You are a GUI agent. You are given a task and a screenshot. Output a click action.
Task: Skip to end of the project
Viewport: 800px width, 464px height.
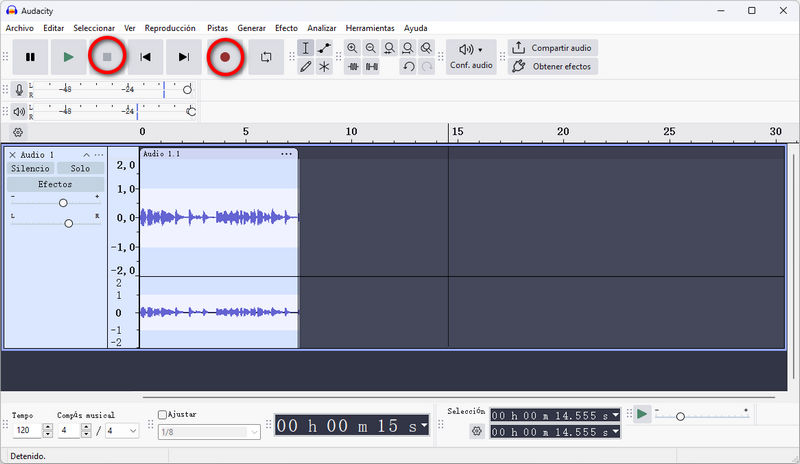pyautogui.click(x=184, y=57)
